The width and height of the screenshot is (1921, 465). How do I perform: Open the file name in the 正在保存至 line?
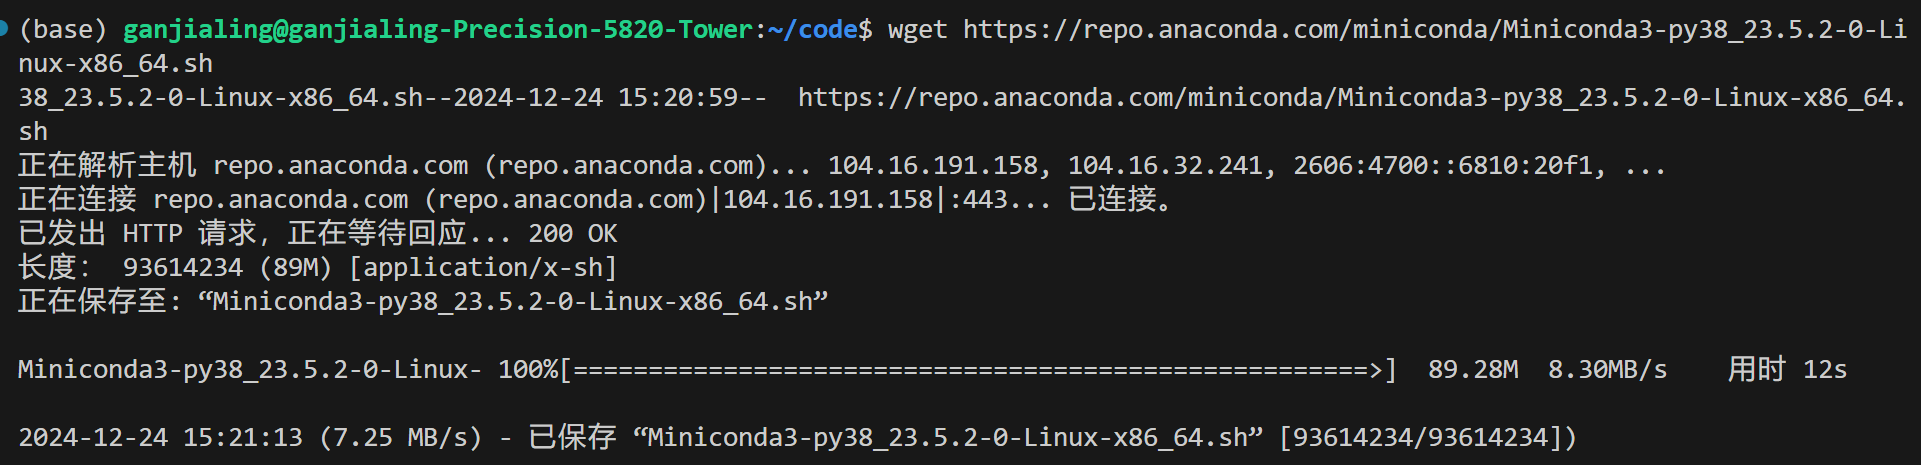coord(513,302)
